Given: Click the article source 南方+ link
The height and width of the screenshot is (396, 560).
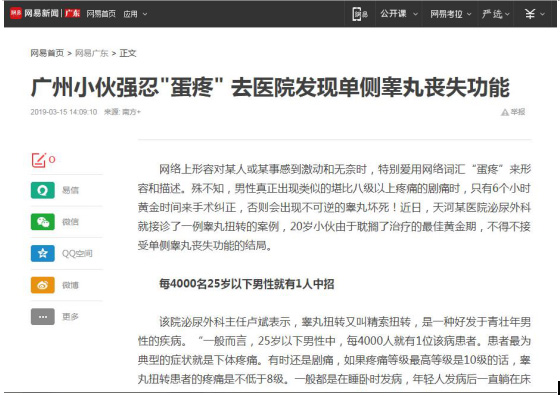Looking at the screenshot, I should click(131, 112).
